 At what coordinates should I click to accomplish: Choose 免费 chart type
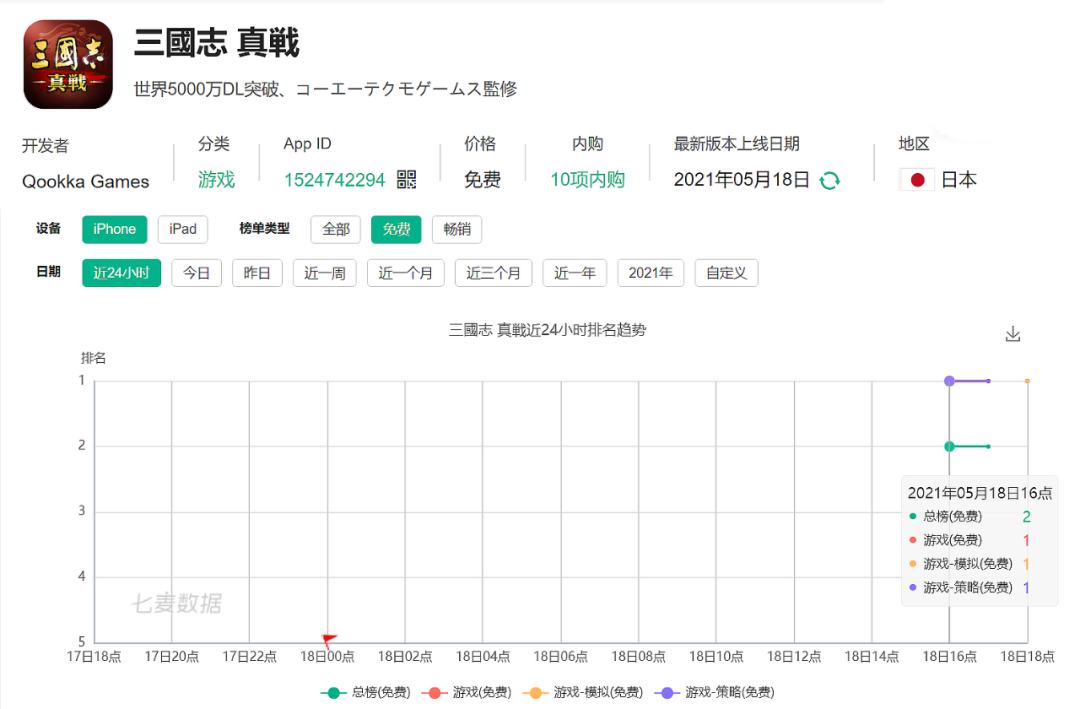(x=396, y=229)
